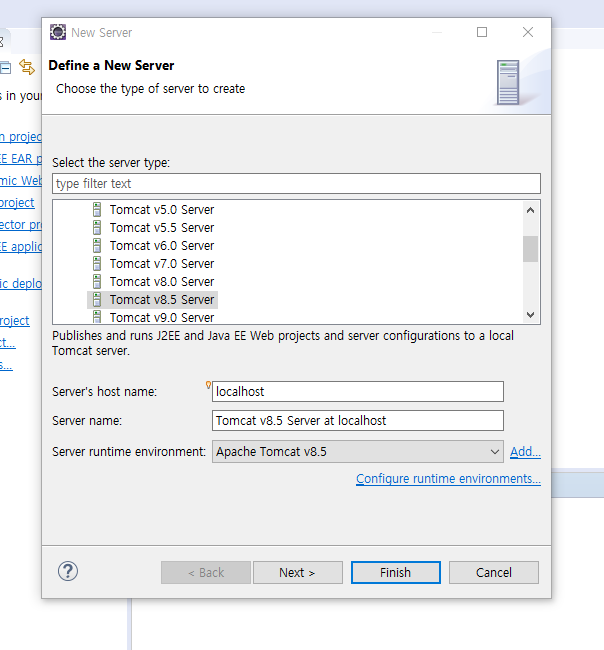Open Server runtime environment dropdown
This screenshot has height=650, width=604.
tap(358, 451)
